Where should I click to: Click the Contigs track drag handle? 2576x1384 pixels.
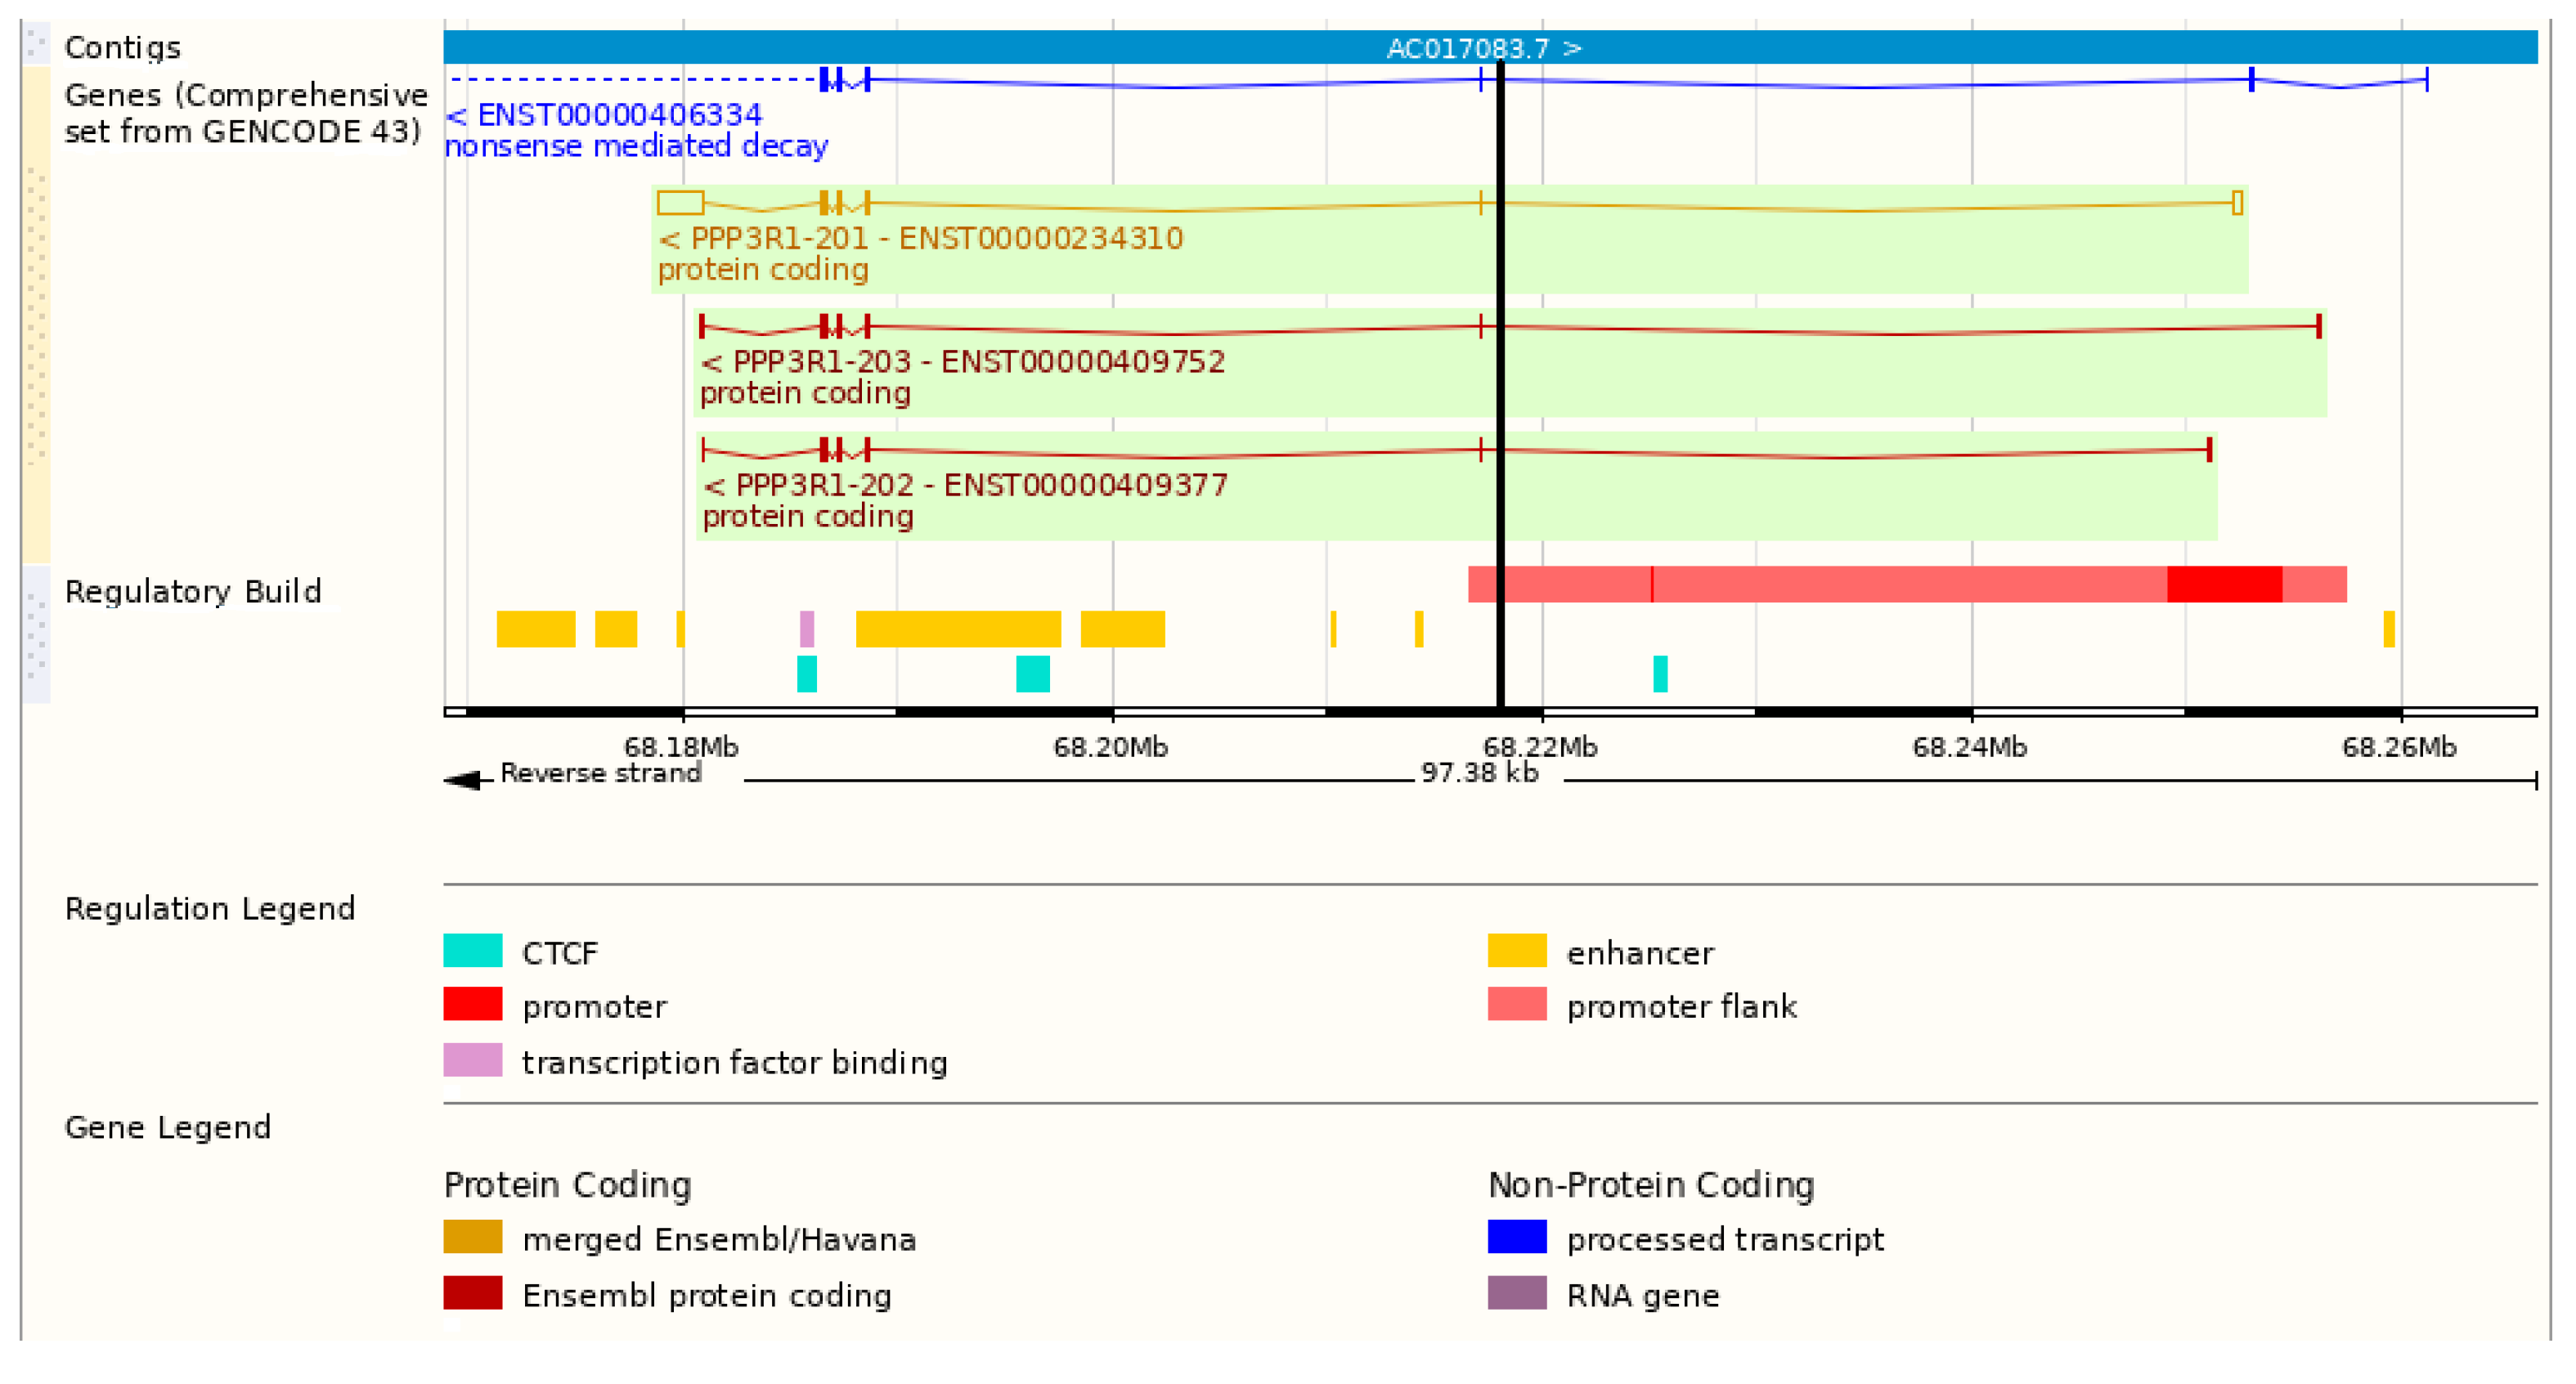(x=36, y=45)
